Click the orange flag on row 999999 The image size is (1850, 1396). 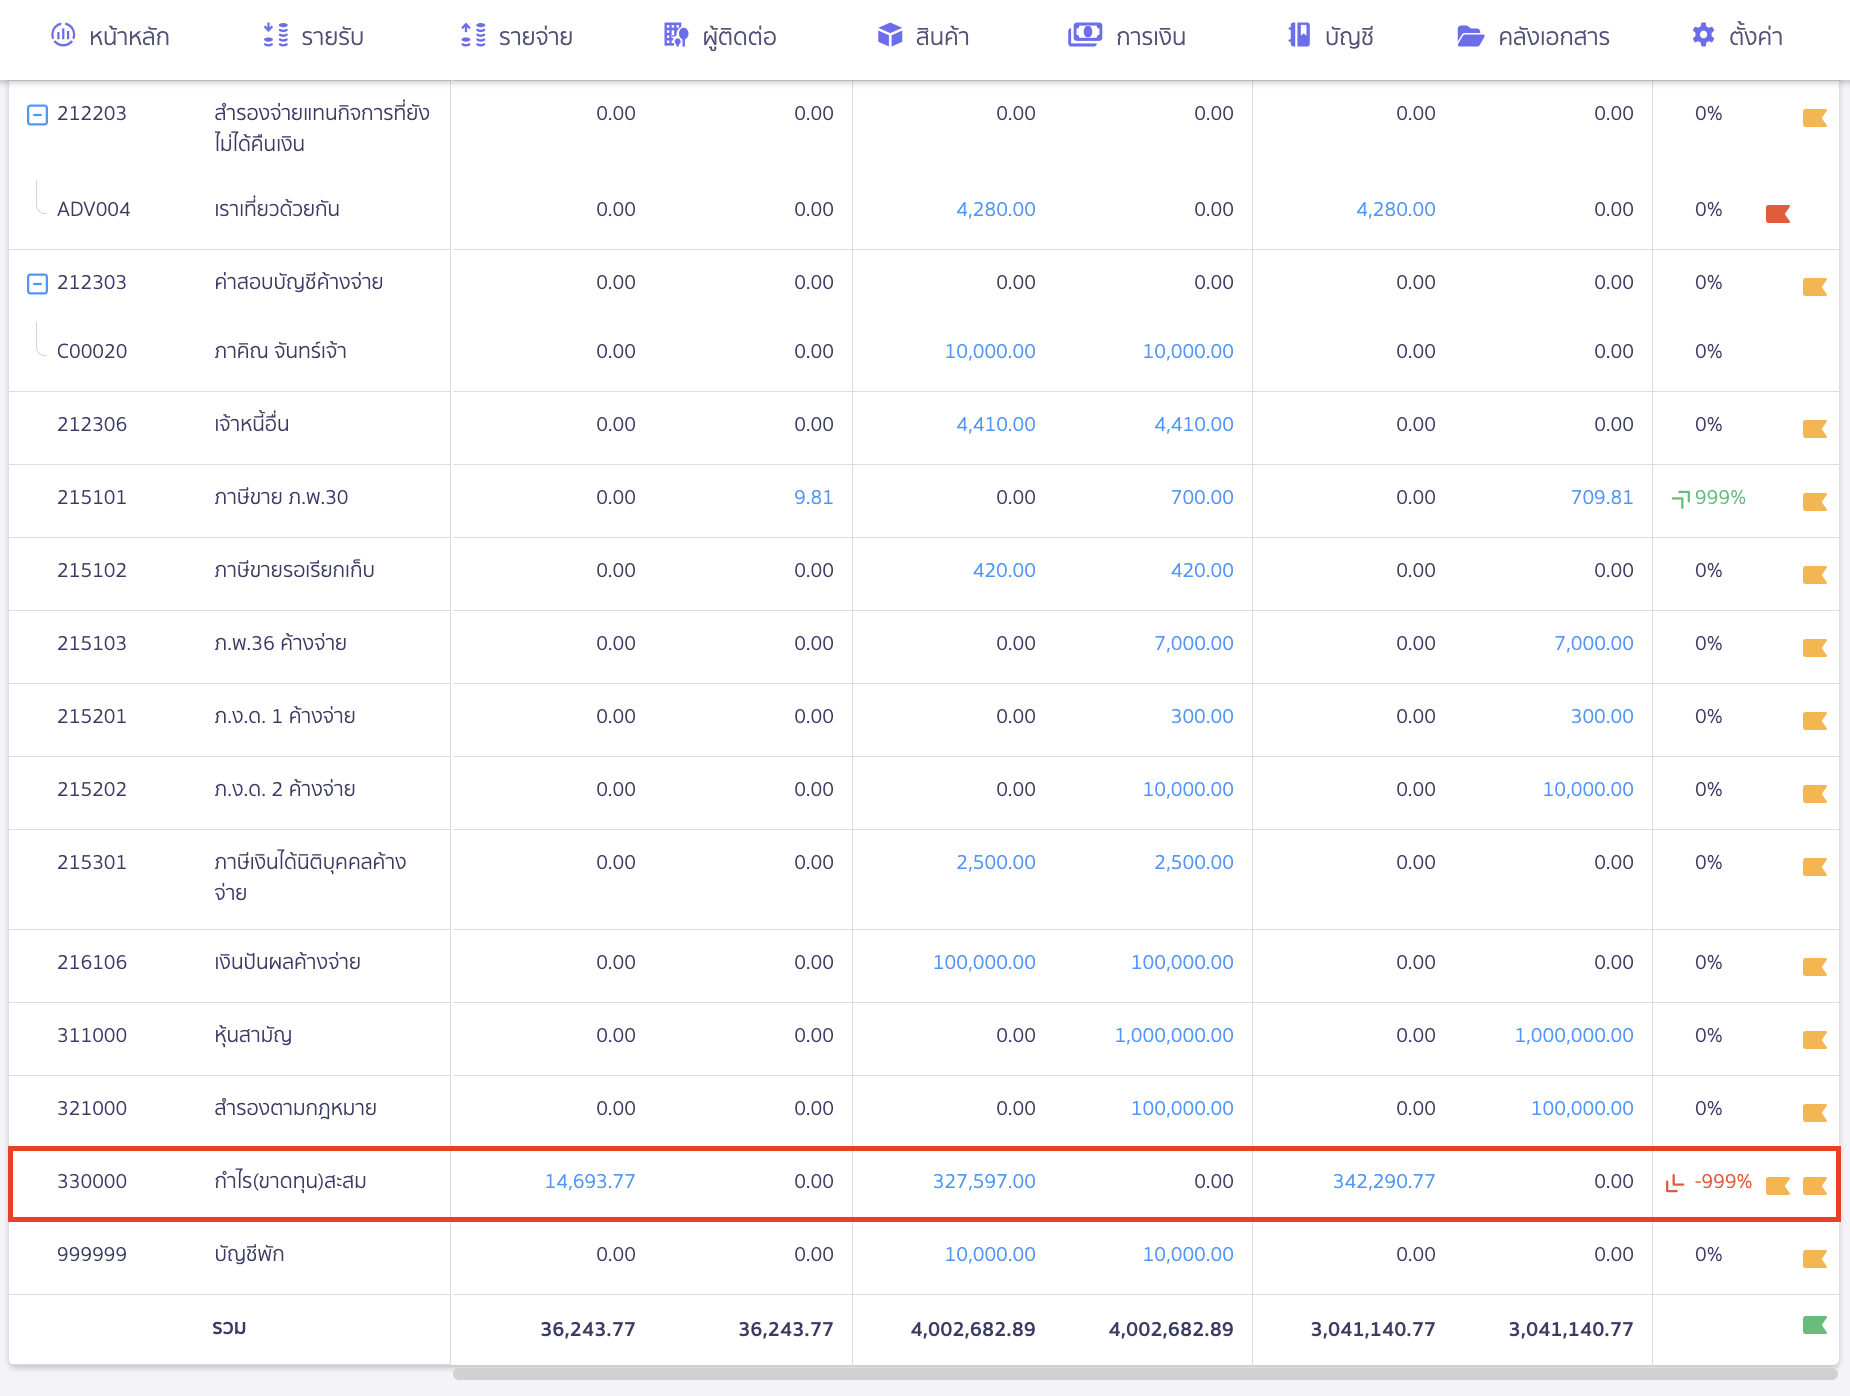pos(1814,1259)
